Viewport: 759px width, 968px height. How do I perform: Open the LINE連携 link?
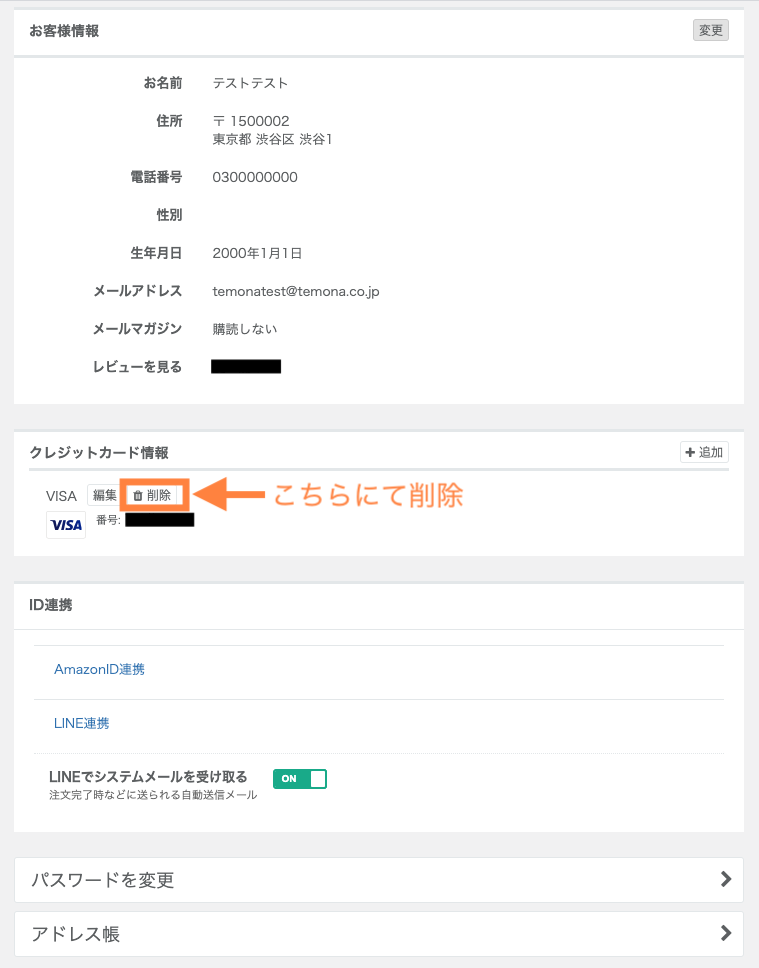82,723
